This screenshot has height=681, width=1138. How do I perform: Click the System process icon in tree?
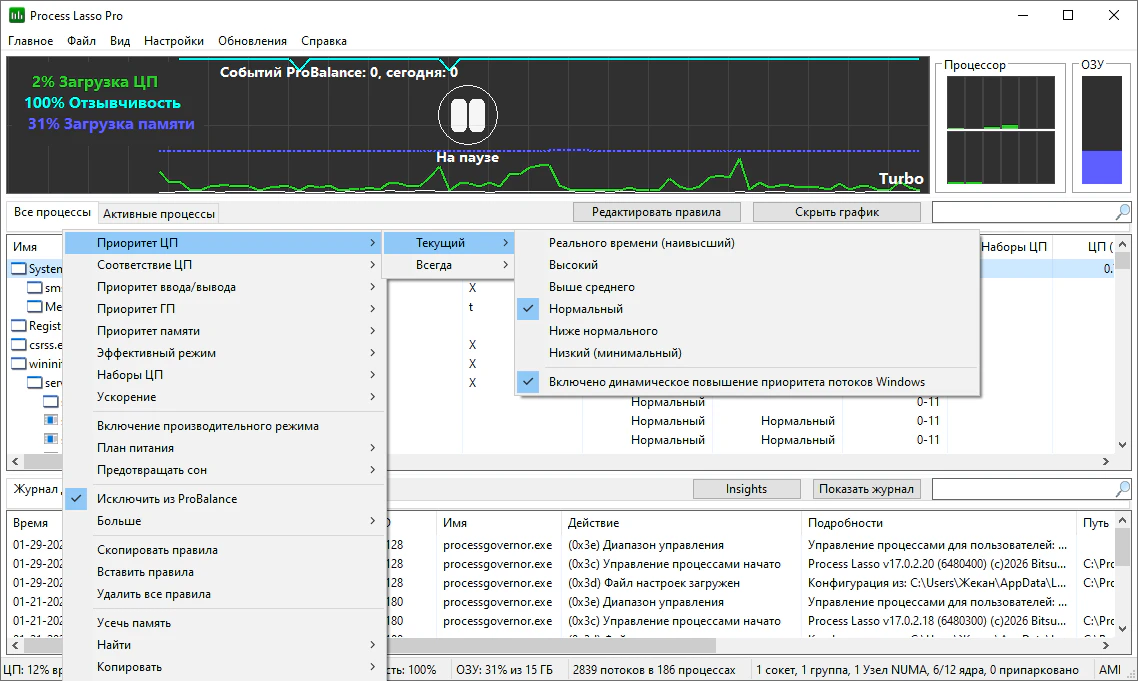(19, 269)
